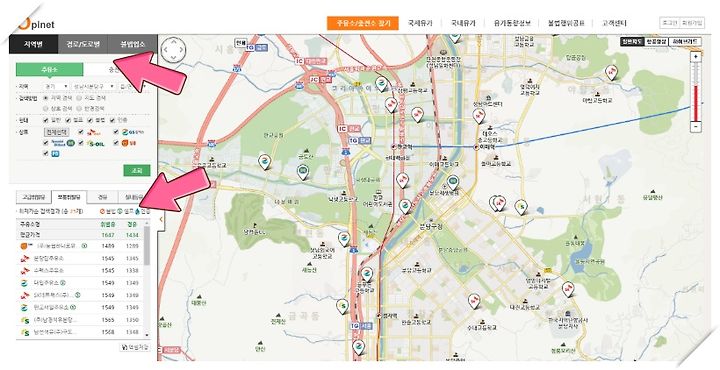
Task: Uncheck the SK brand checkbox
Action: click(81, 132)
